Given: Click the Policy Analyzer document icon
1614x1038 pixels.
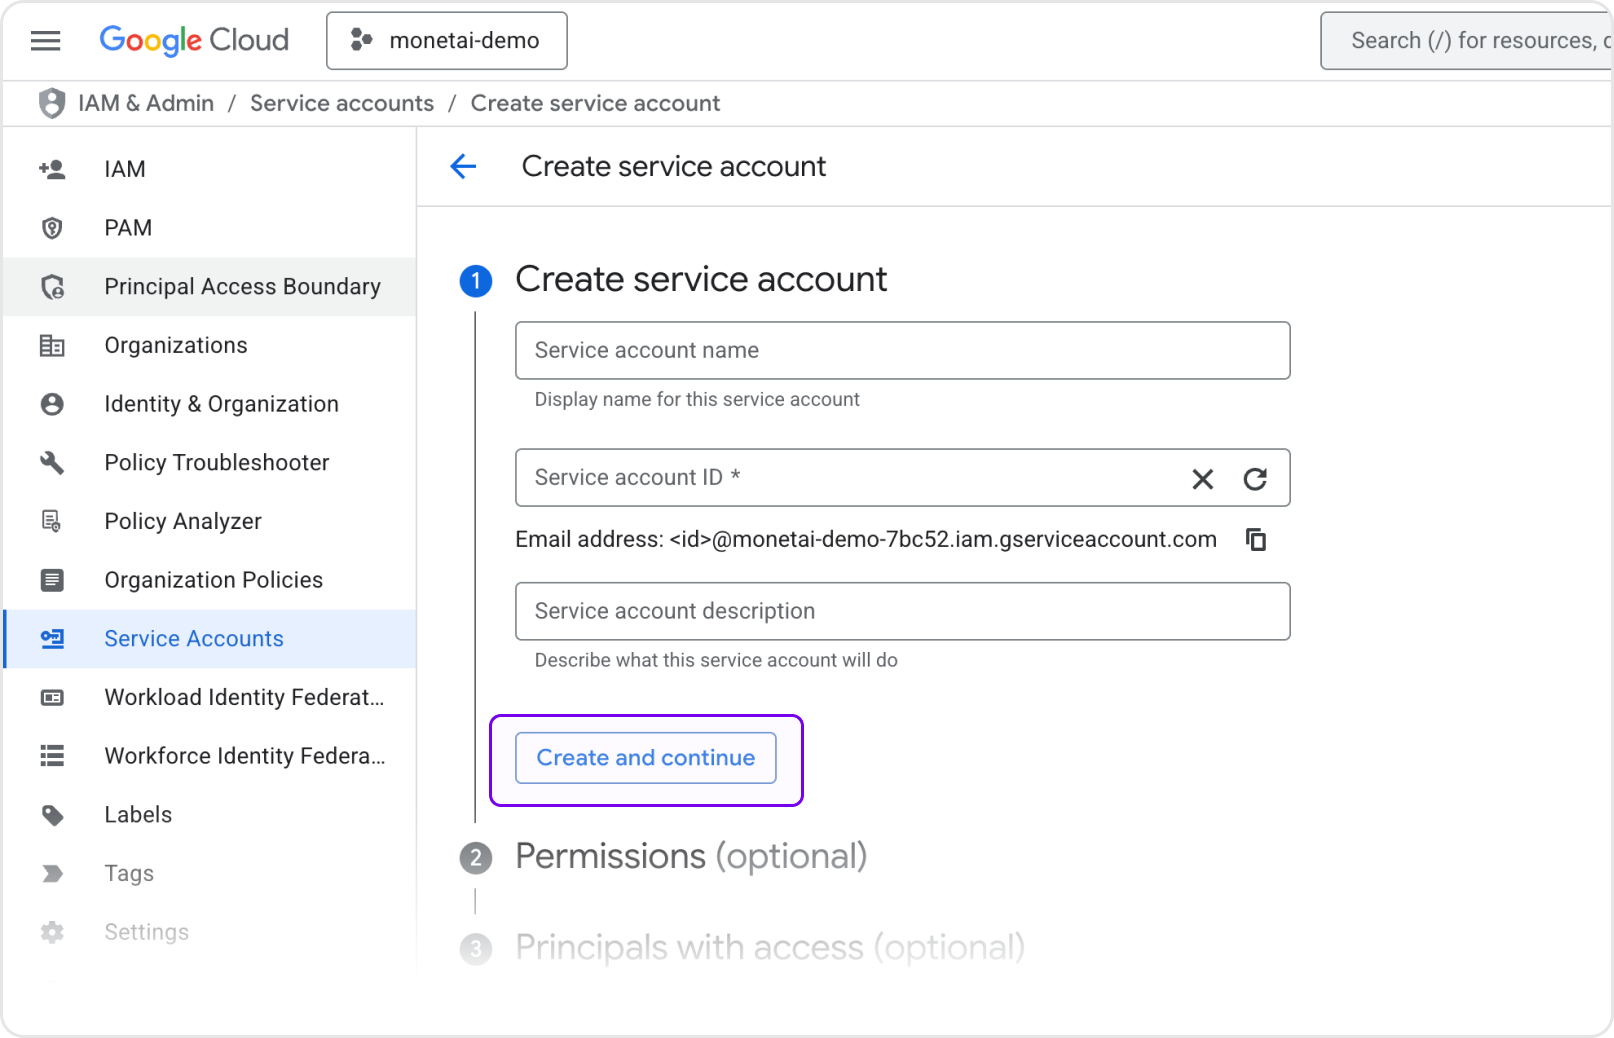Looking at the screenshot, I should tap(52, 521).
